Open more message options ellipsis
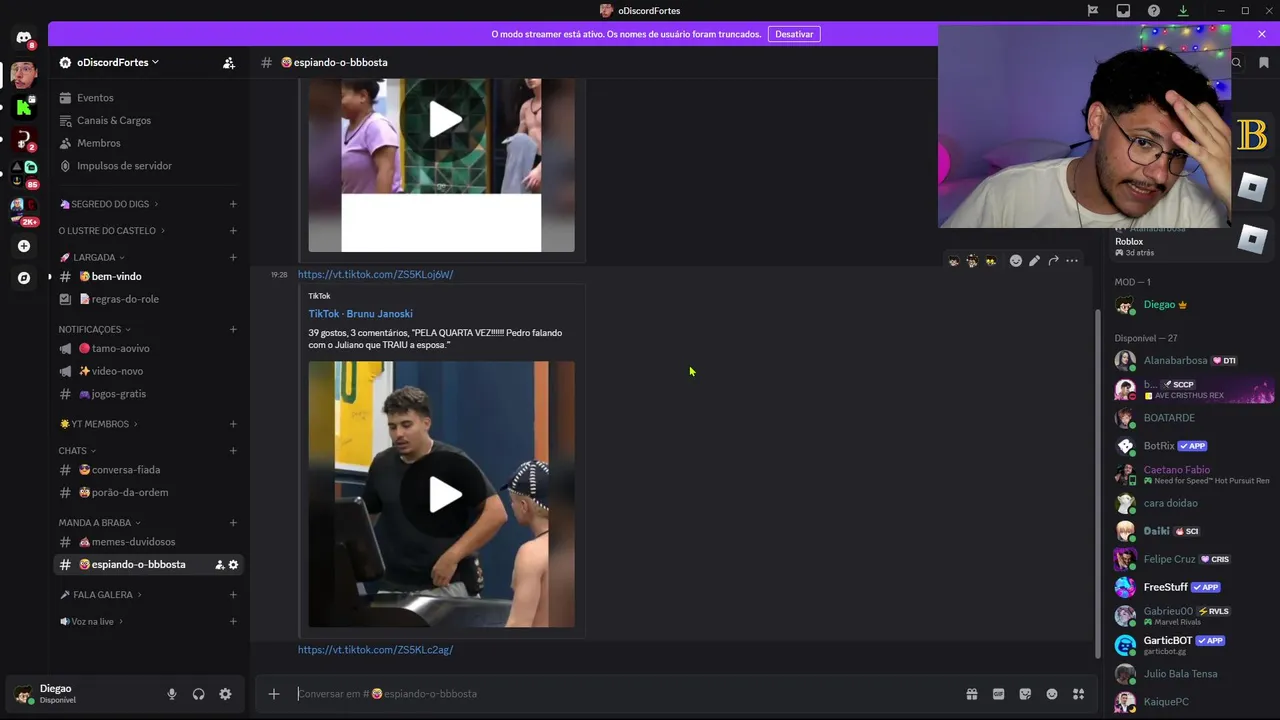This screenshot has width=1280, height=720. pos(1072,261)
